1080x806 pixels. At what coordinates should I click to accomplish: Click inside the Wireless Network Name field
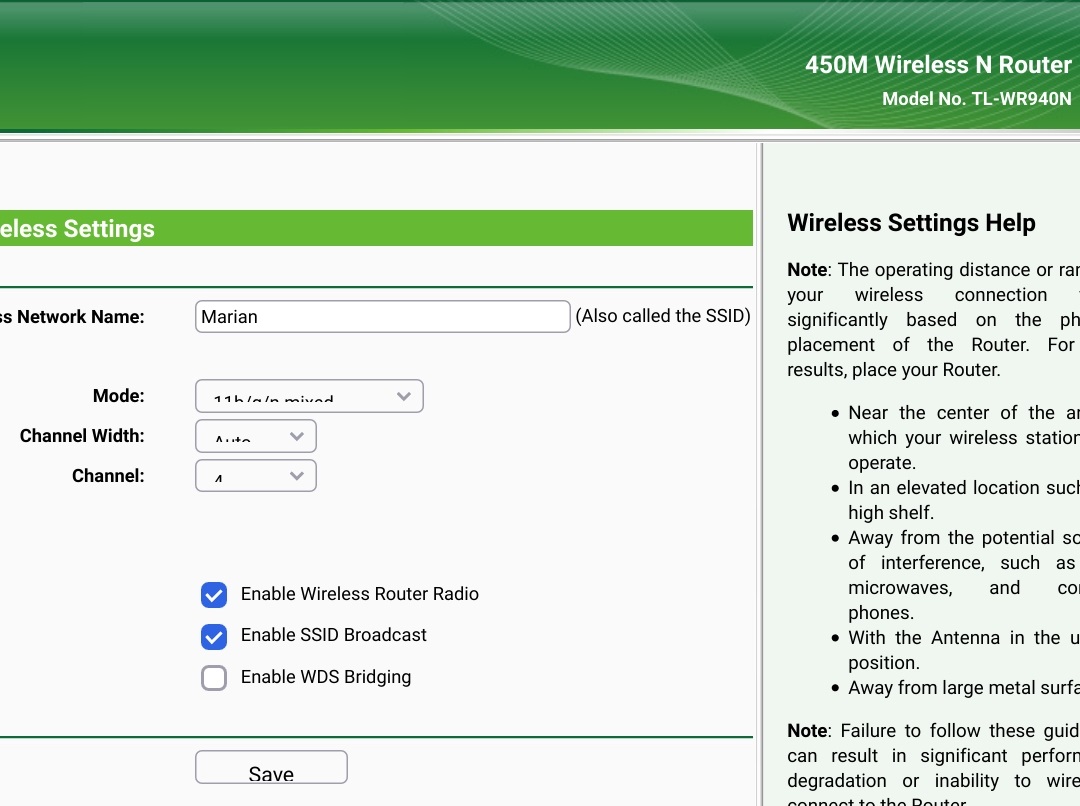tap(382, 316)
